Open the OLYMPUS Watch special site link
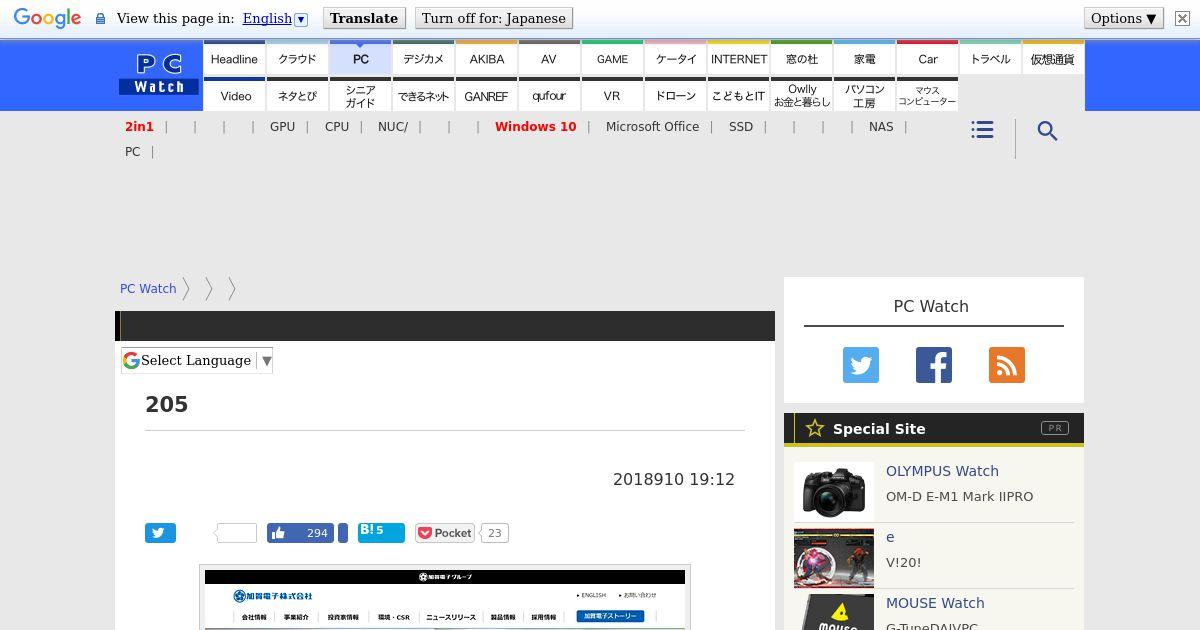 pos(942,471)
